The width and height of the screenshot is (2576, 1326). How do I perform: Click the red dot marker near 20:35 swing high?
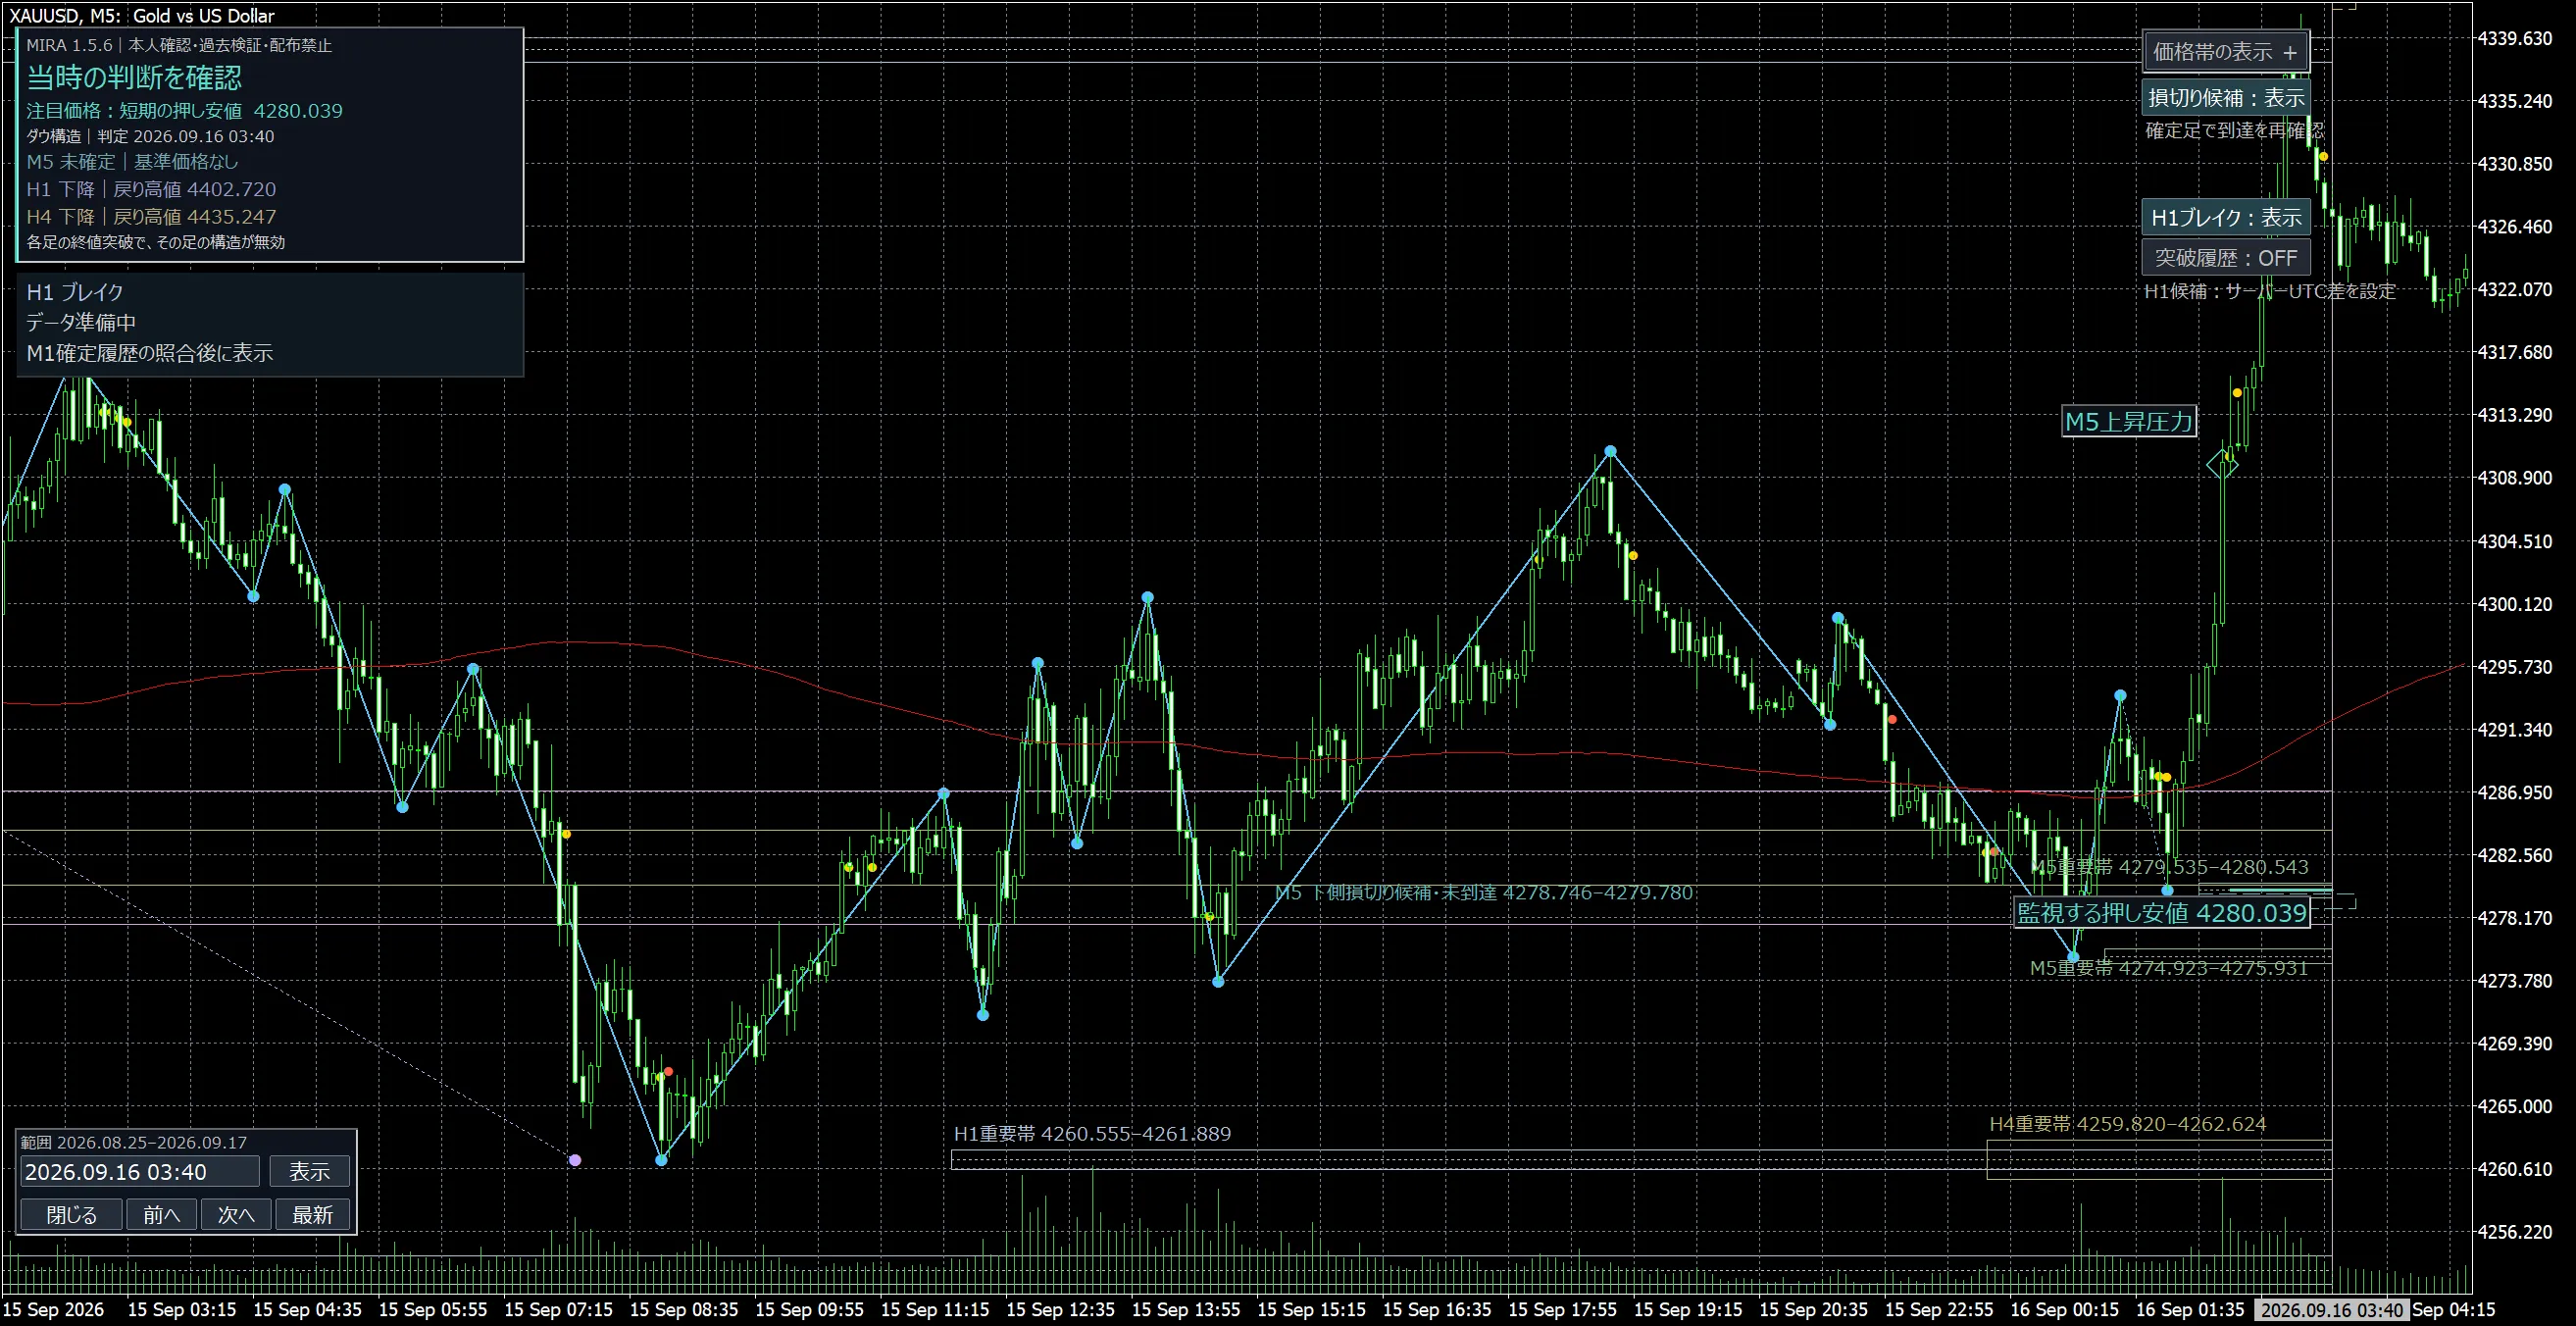(x=1892, y=719)
